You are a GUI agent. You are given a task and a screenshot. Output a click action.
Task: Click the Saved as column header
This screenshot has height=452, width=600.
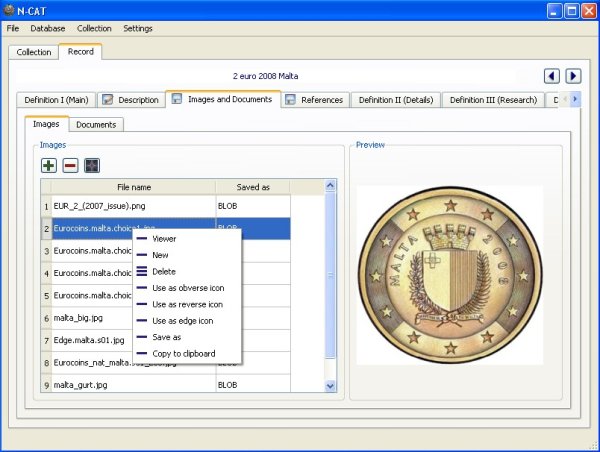pos(253,187)
